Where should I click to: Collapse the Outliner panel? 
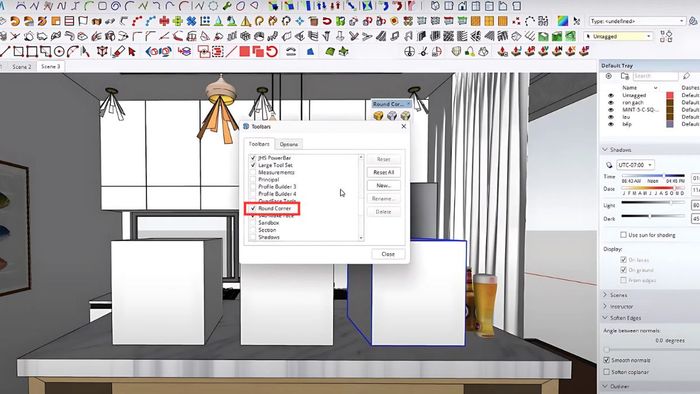605,386
